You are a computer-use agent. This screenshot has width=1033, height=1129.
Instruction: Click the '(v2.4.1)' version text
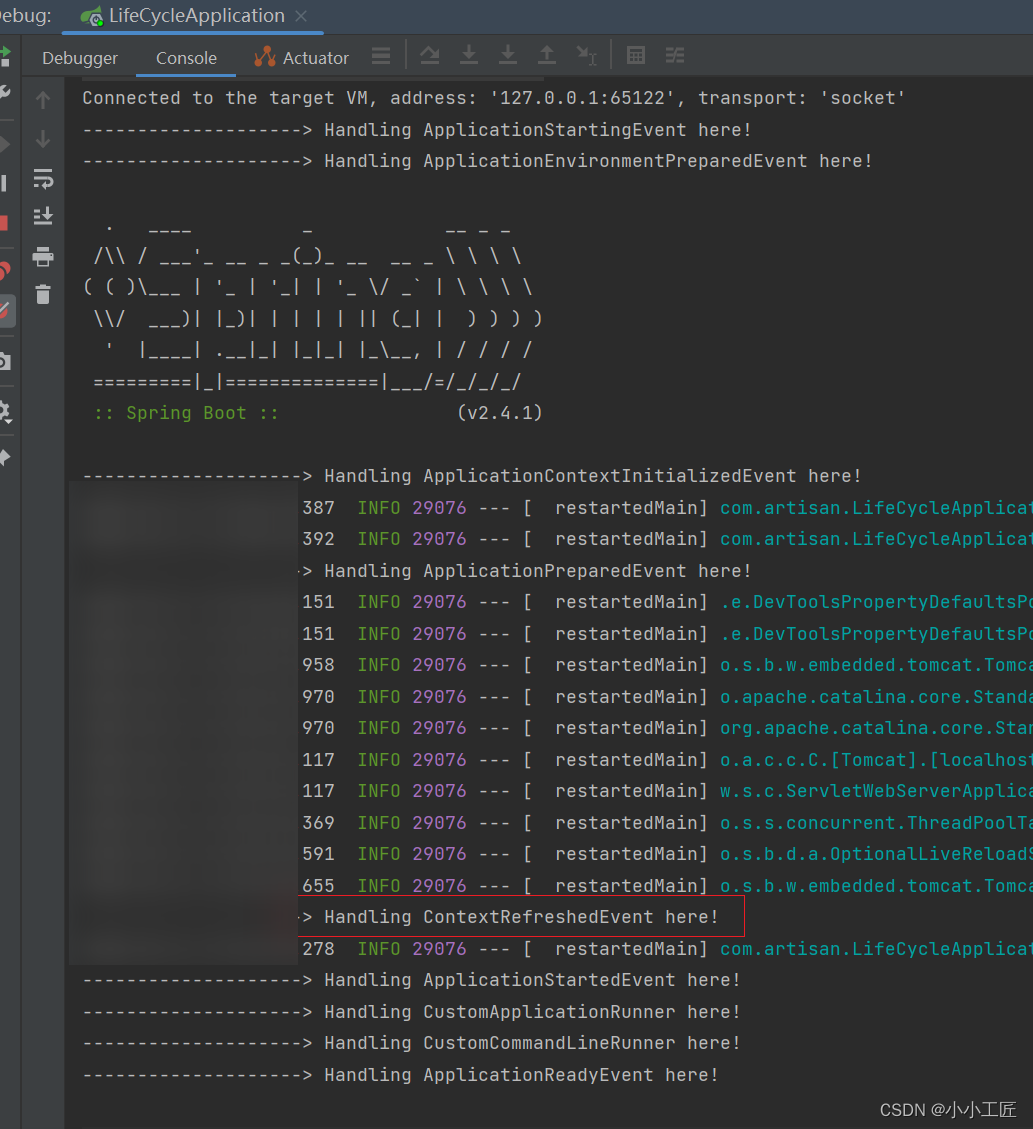[500, 413]
